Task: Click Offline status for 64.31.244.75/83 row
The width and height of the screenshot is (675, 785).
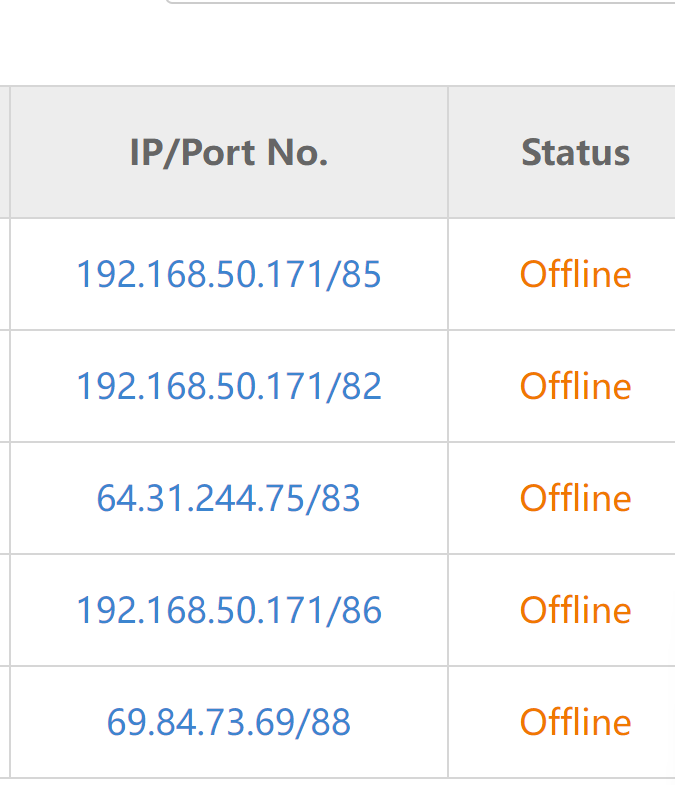Action: [x=575, y=498]
